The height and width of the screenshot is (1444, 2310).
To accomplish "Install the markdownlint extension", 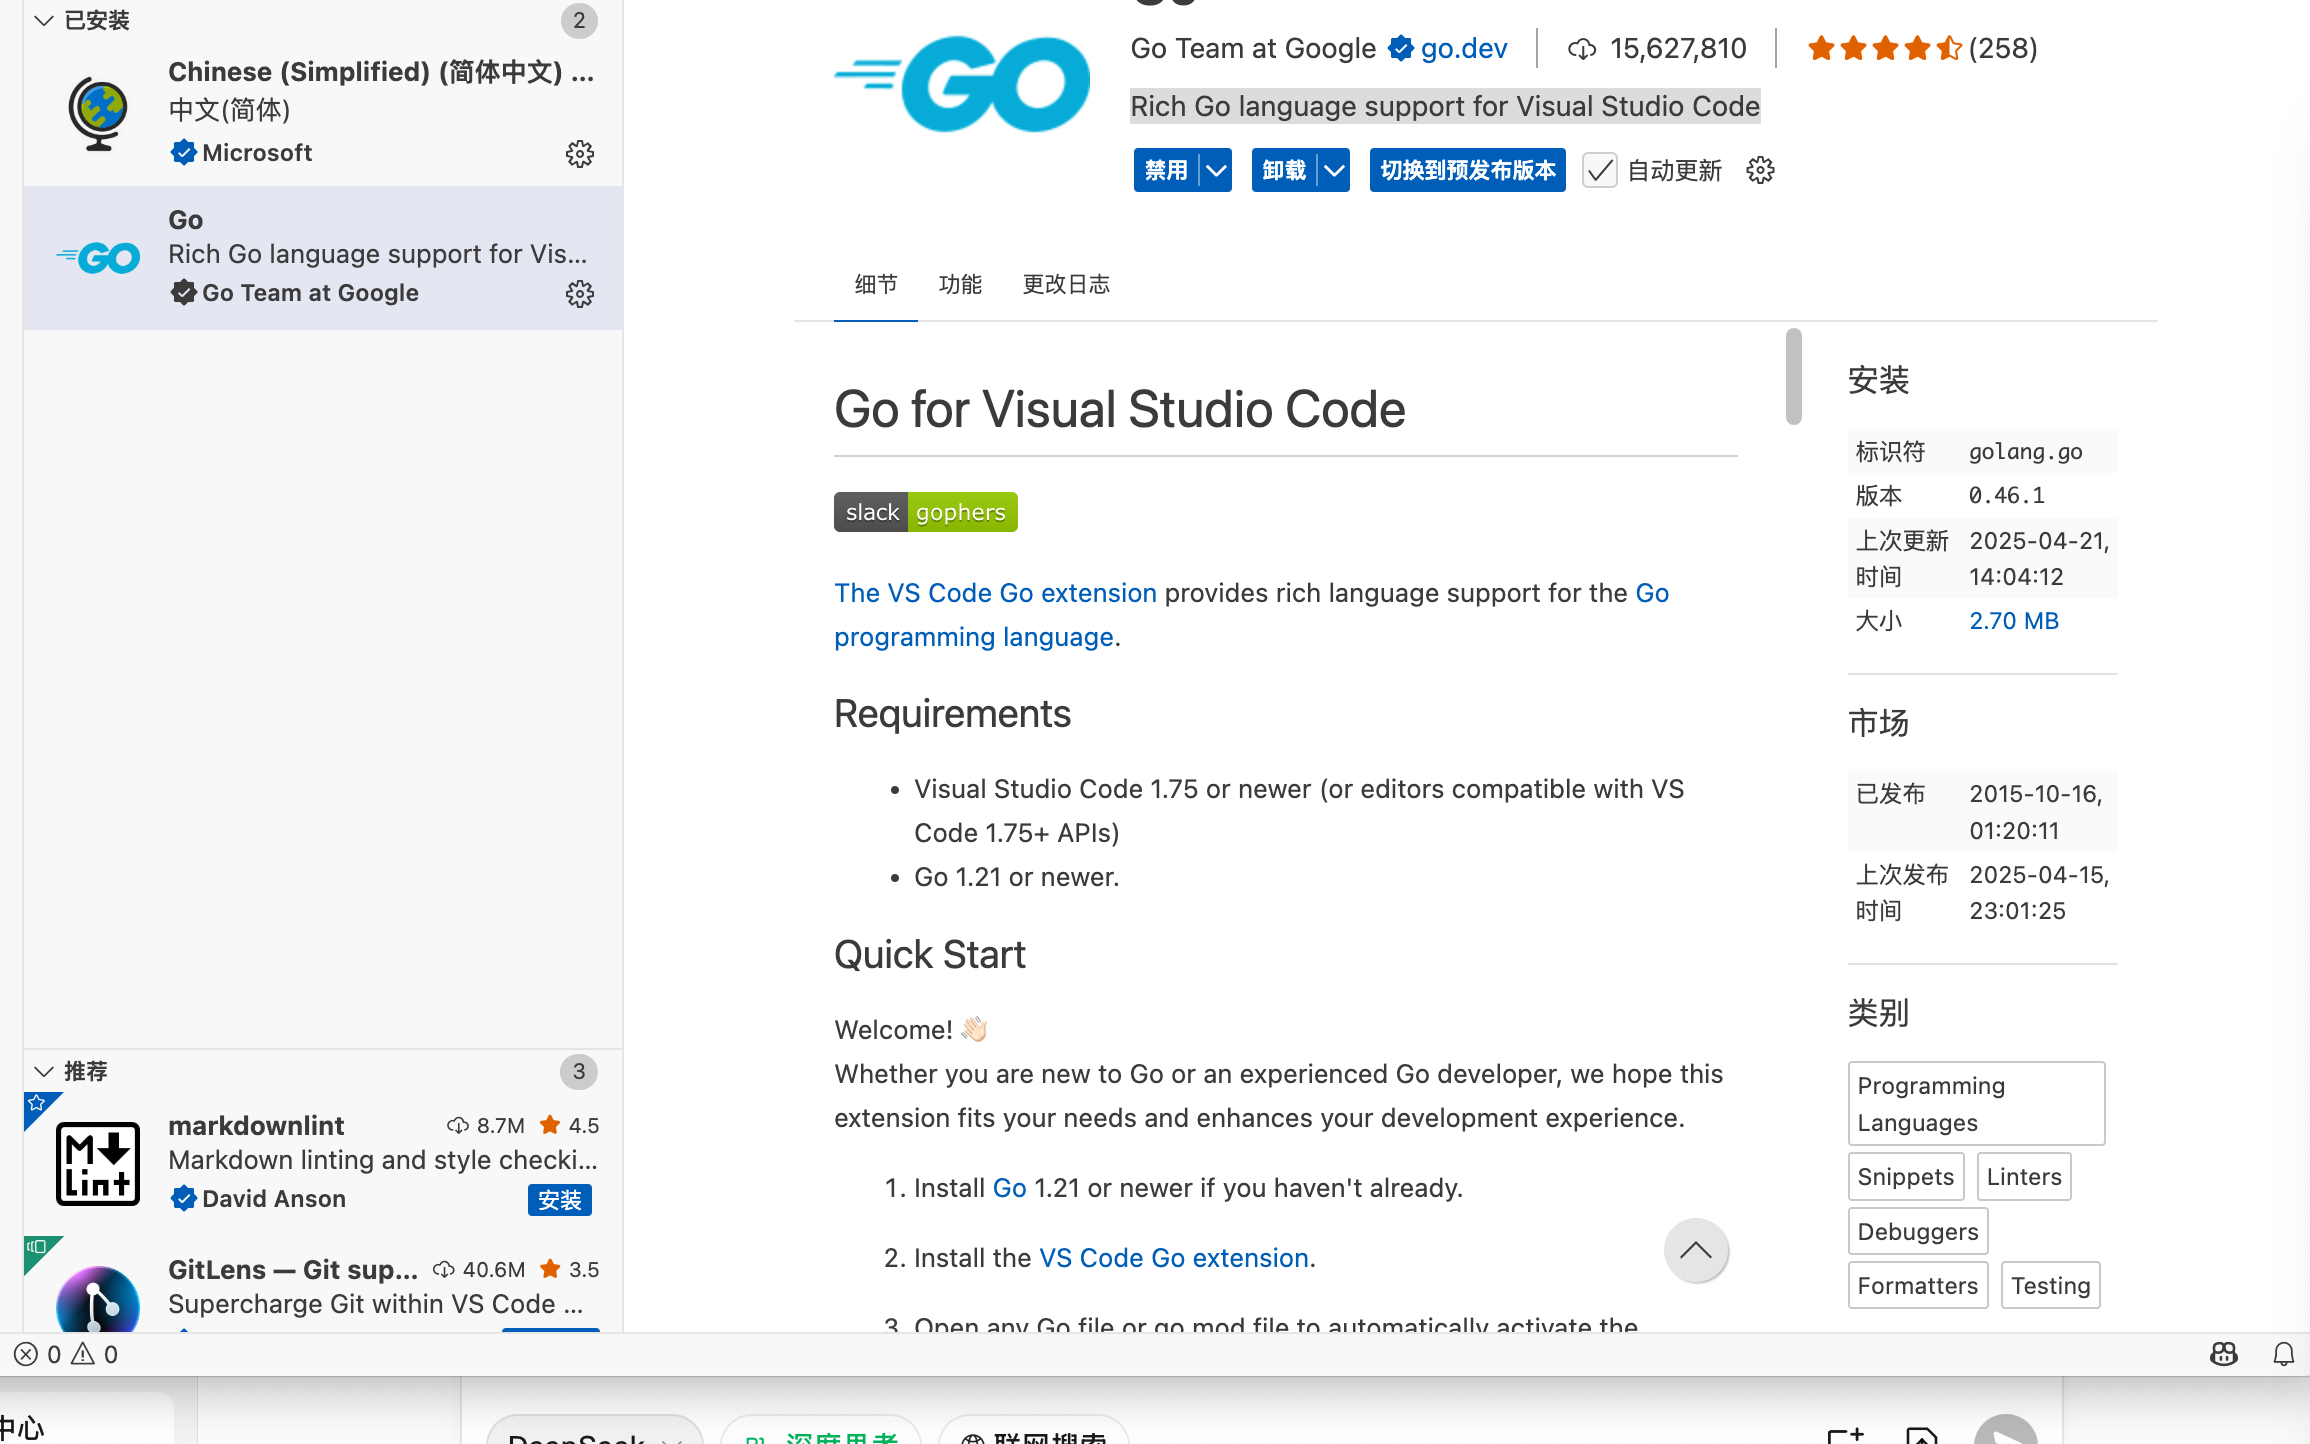I will point(560,1200).
